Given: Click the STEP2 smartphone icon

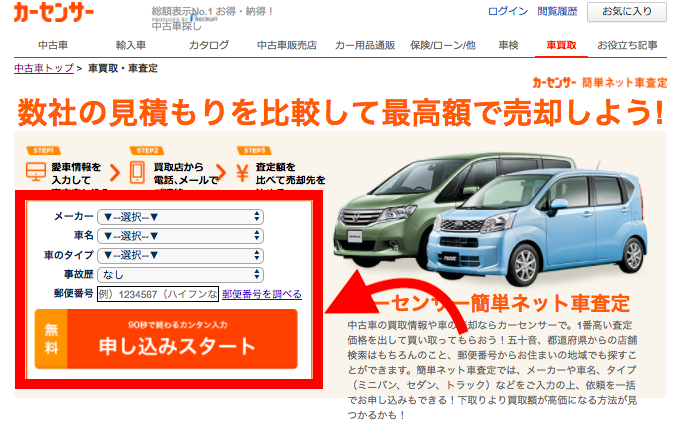Looking at the screenshot, I should pyautogui.click(x=137, y=172).
